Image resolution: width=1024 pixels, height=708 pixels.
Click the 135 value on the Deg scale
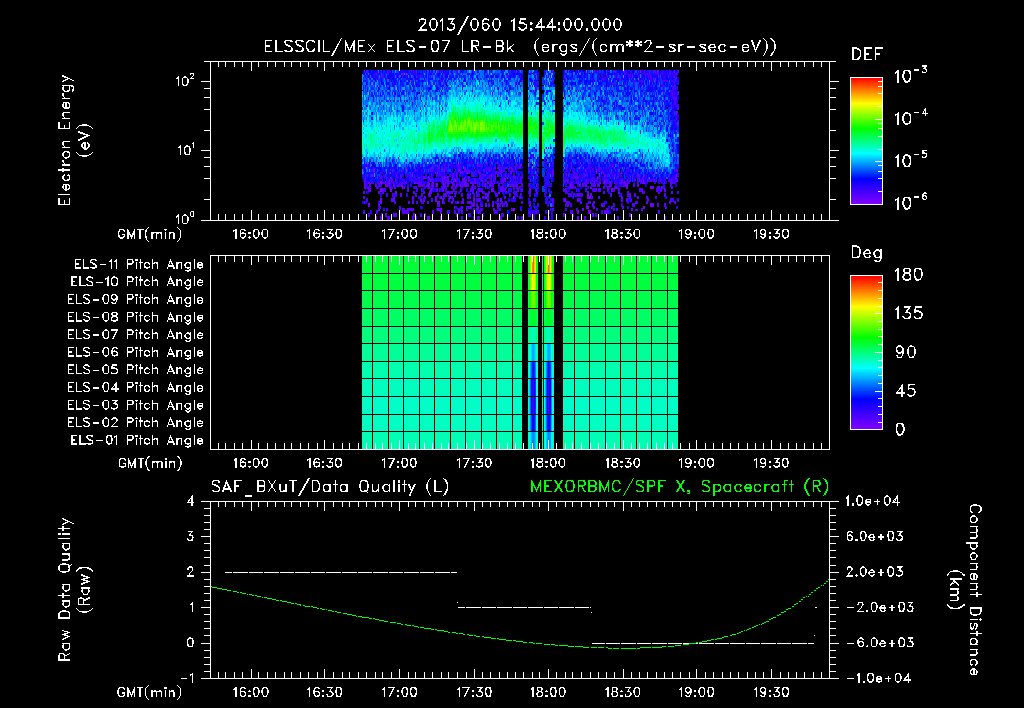(908, 314)
